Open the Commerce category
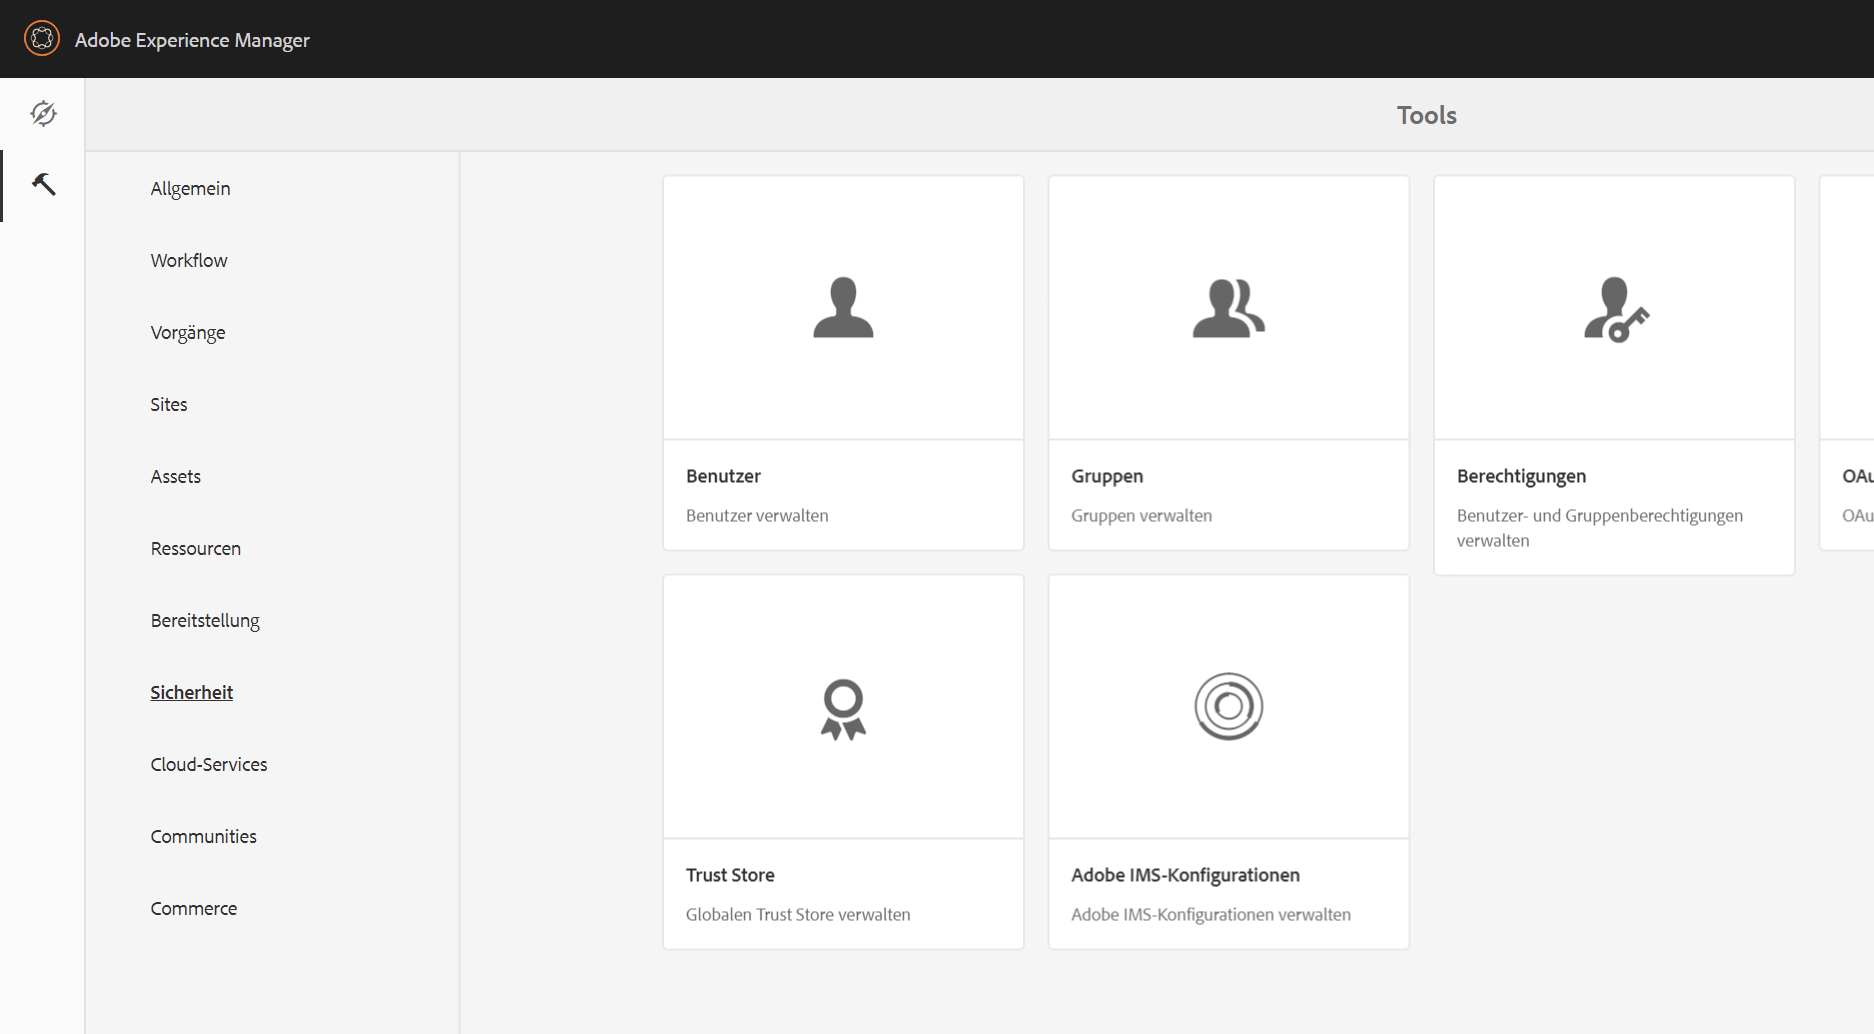 [194, 908]
